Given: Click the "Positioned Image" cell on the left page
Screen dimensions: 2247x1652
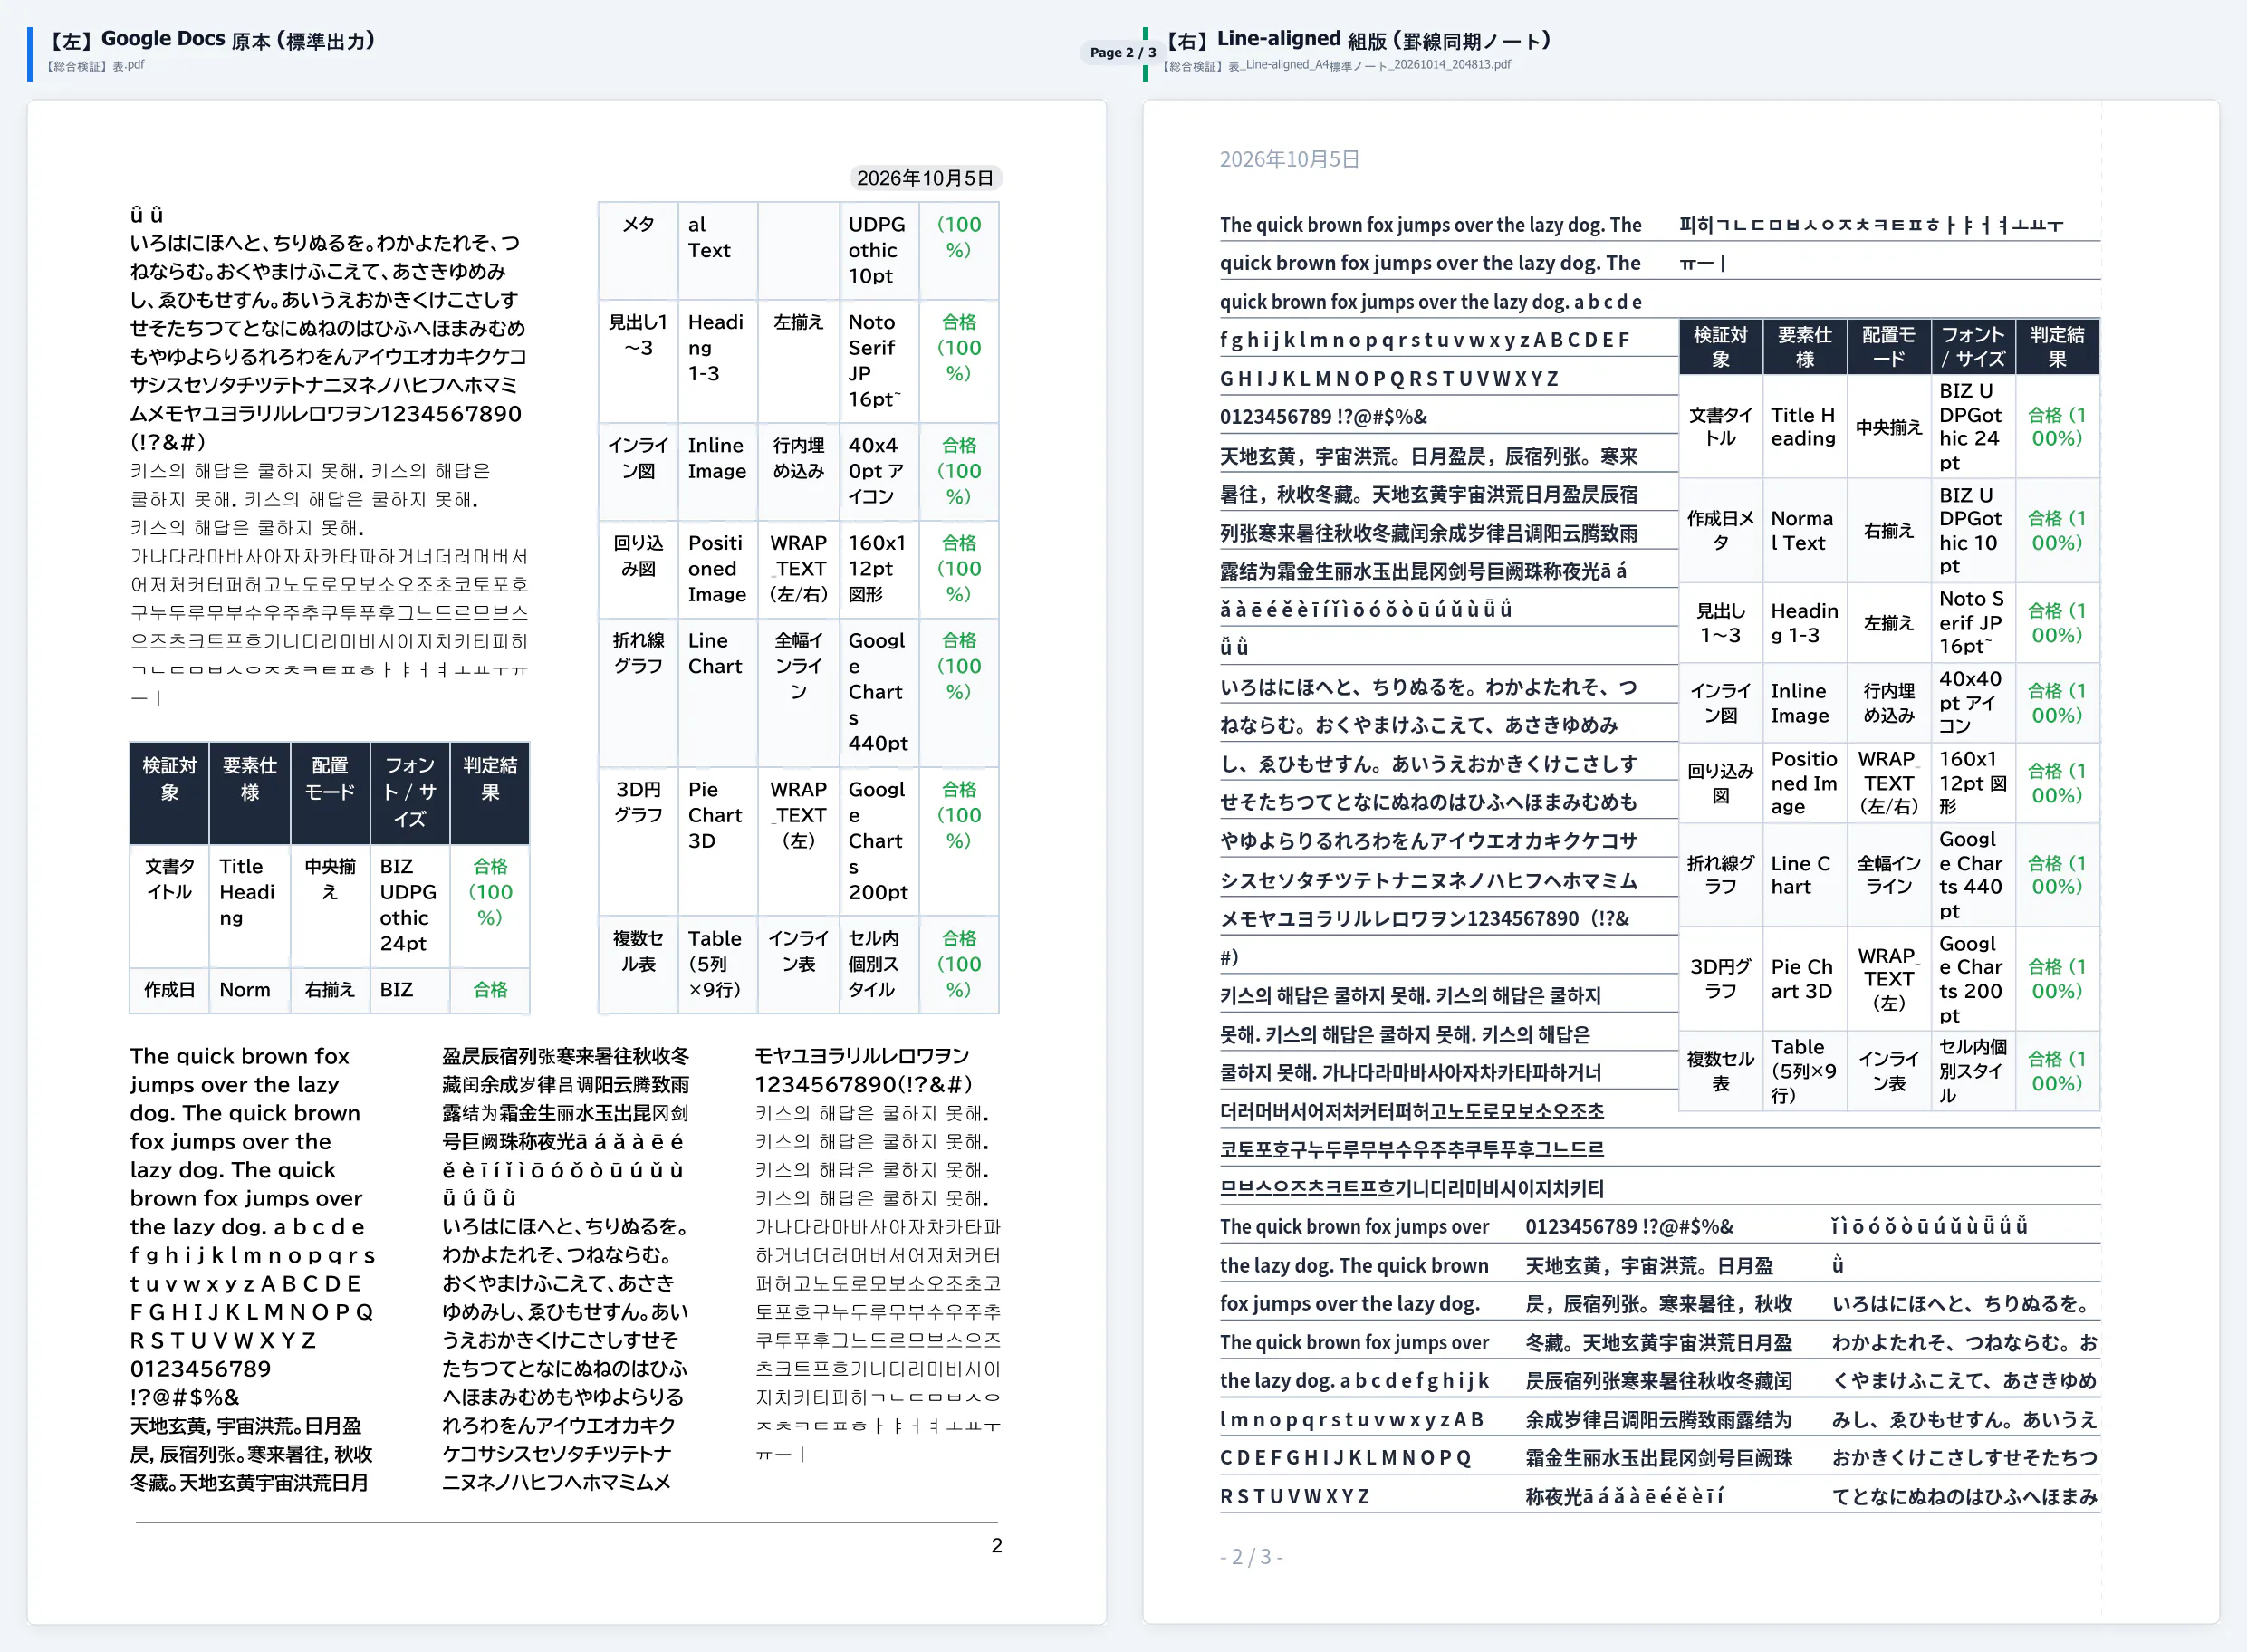Looking at the screenshot, I should coord(717,568).
